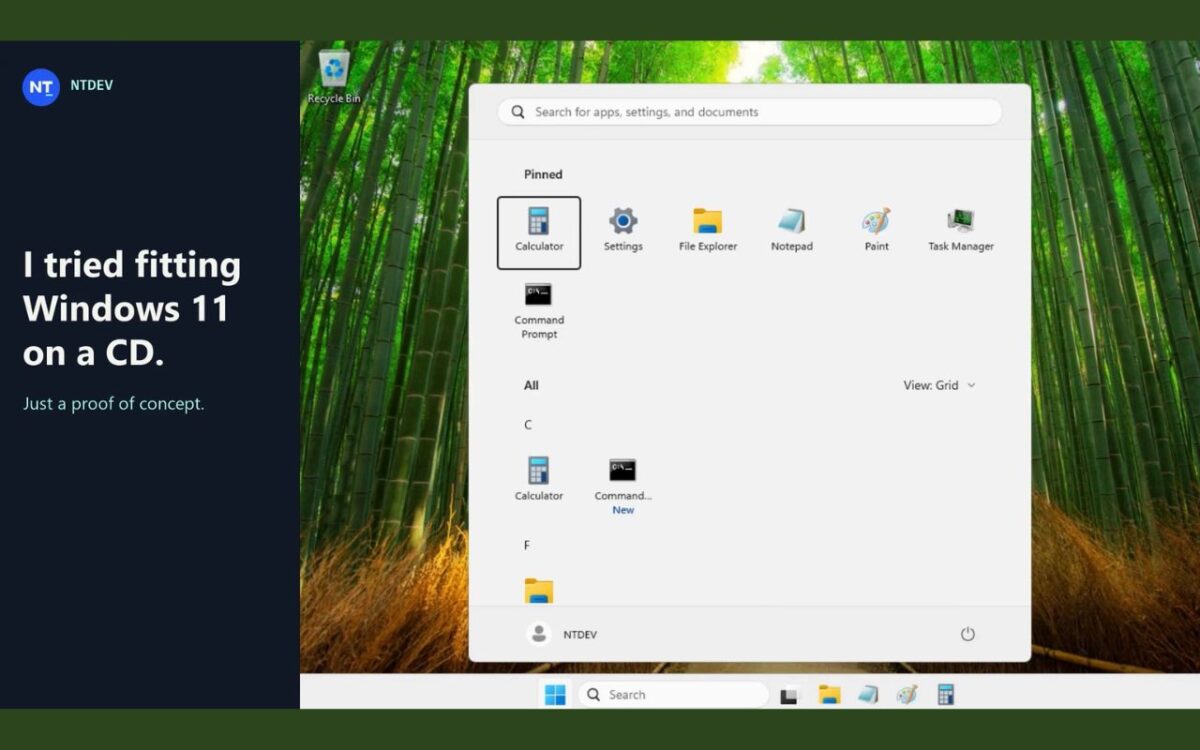
Task: Click the taskbar Search box
Action: (x=673, y=694)
